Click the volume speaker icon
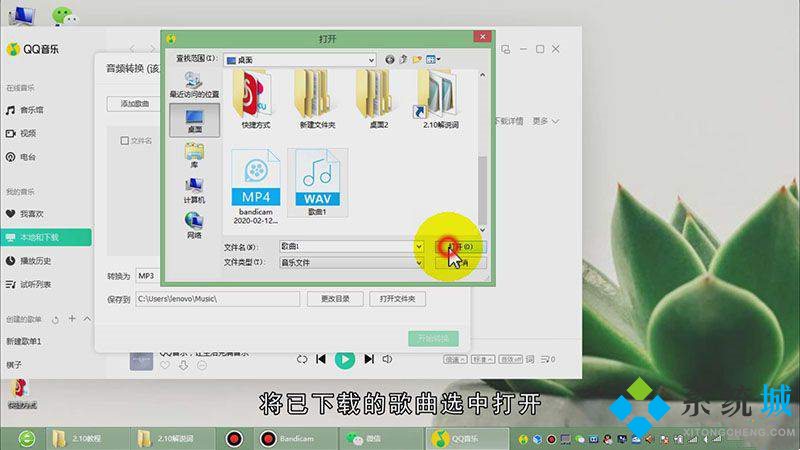 coord(387,359)
